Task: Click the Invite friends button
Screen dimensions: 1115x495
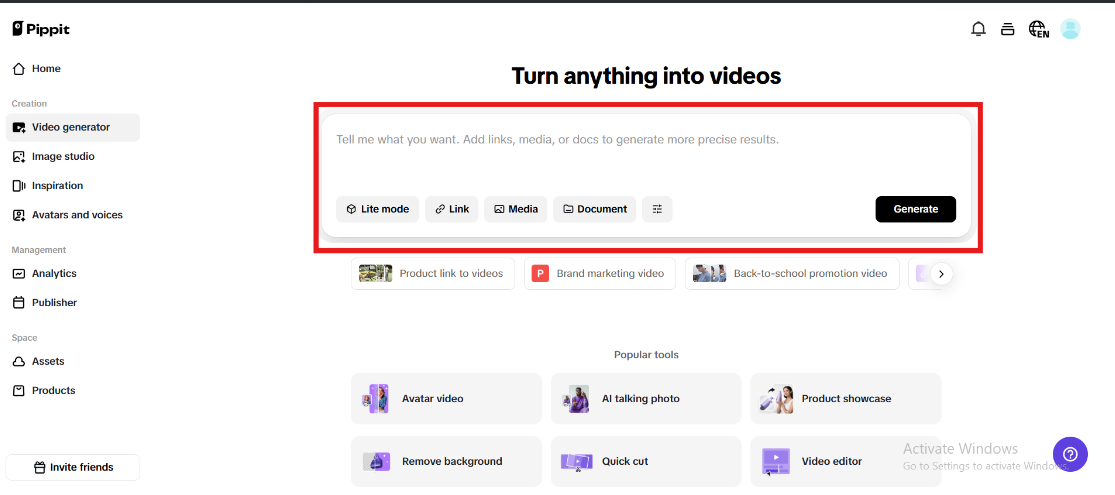Action: click(73, 467)
